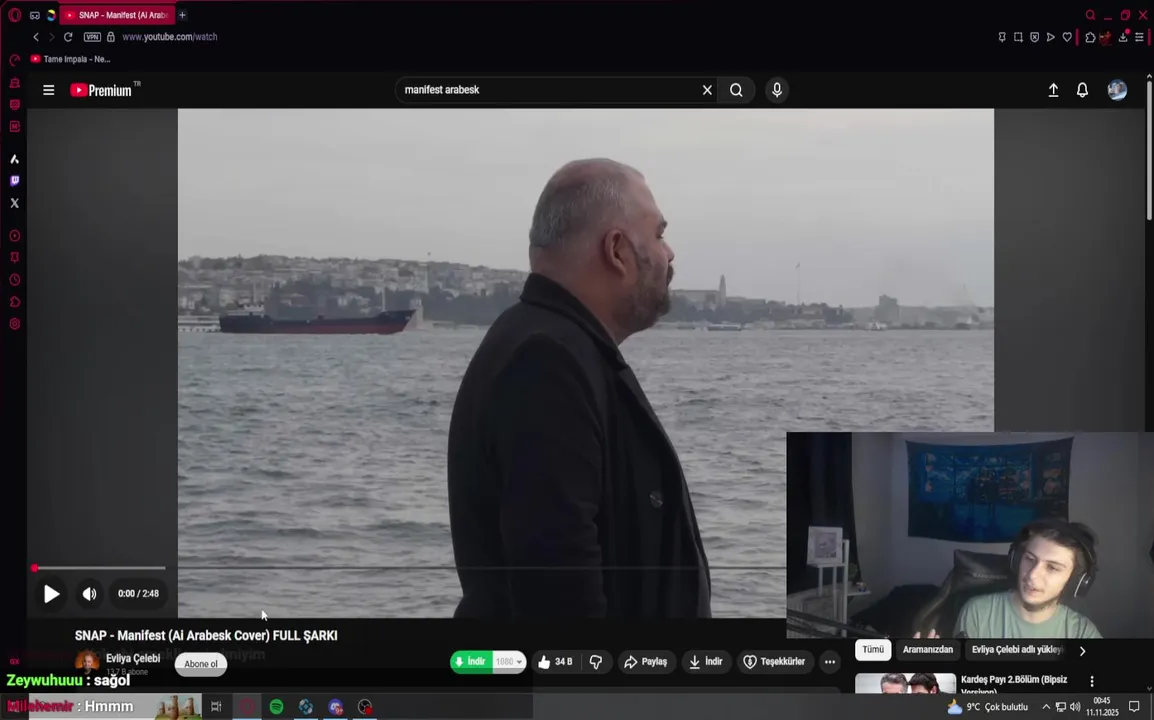
Task: Open the Opera GX main menu logo
Action: coord(15,15)
